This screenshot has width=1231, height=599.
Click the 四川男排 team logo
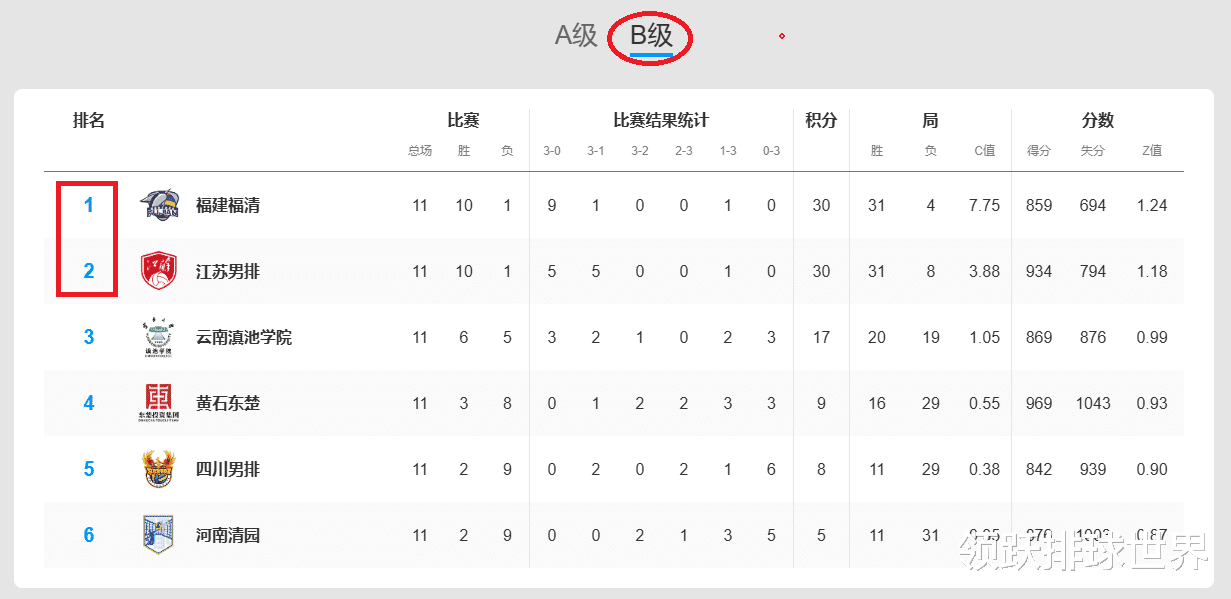click(x=159, y=469)
